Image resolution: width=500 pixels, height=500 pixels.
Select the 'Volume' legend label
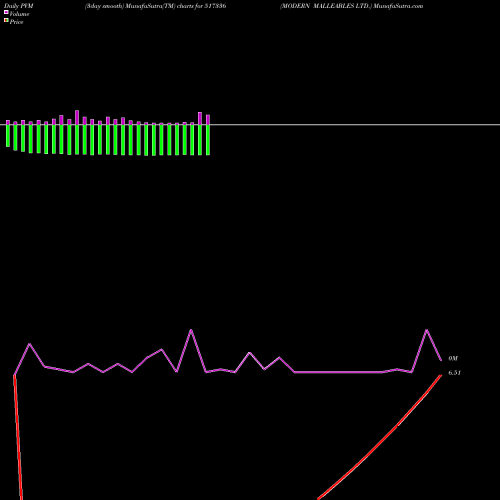19,14
